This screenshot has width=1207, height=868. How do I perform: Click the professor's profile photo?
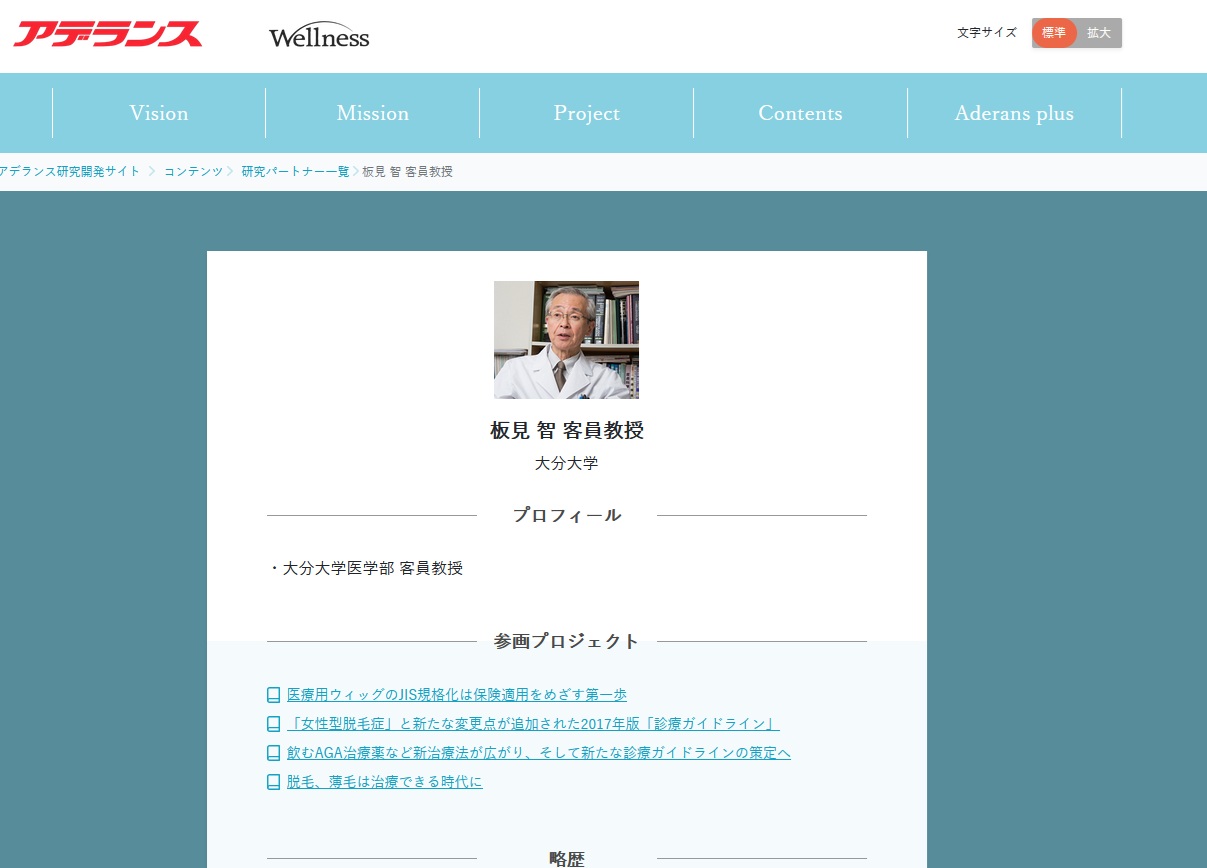[566, 340]
